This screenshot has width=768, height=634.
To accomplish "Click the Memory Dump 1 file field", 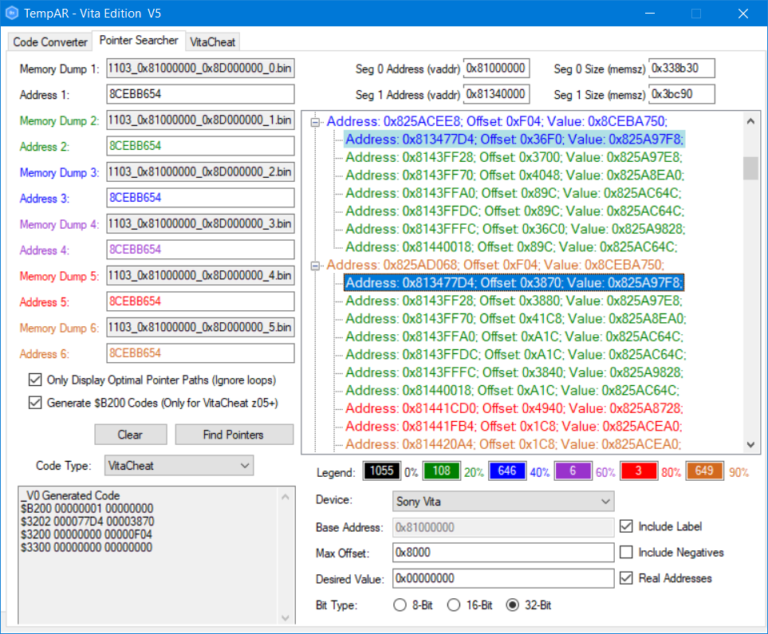I will coord(200,68).
